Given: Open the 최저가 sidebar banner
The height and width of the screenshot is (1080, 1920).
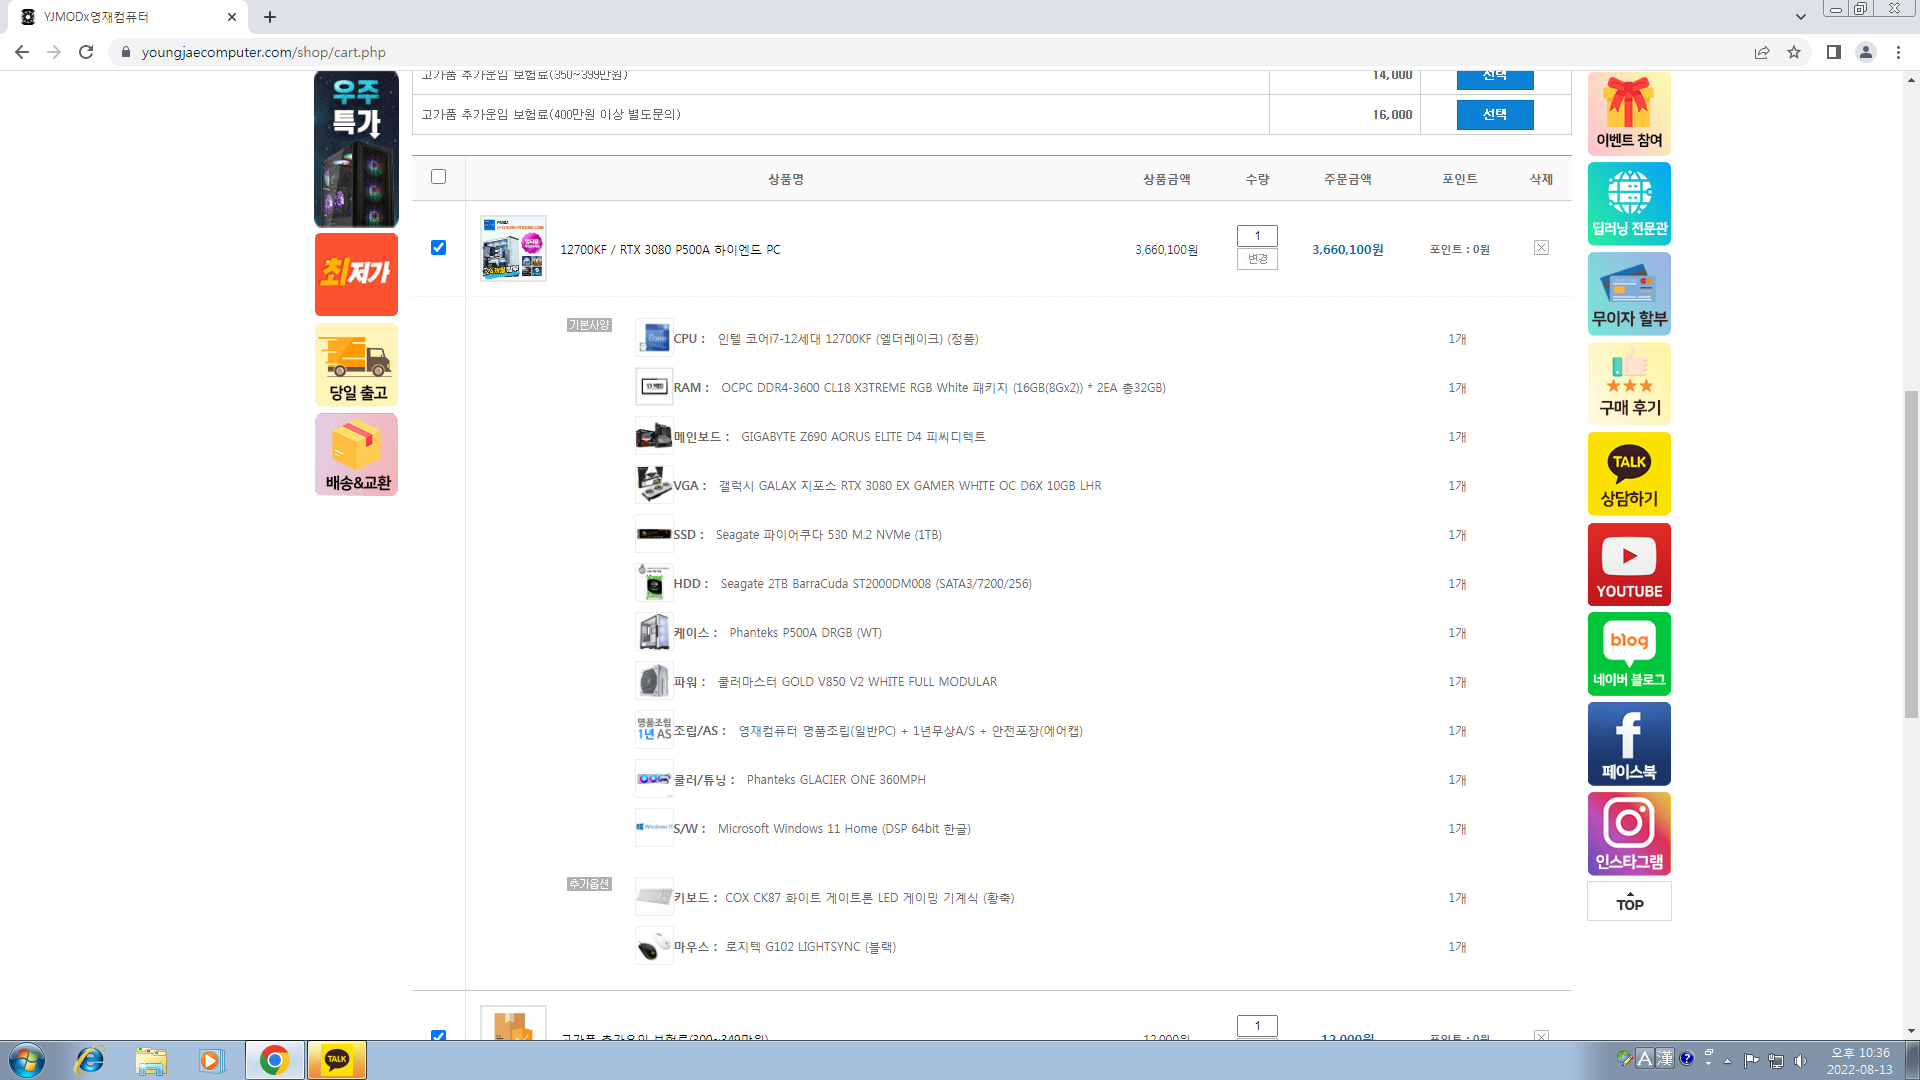Looking at the screenshot, I should pos(356,274).
